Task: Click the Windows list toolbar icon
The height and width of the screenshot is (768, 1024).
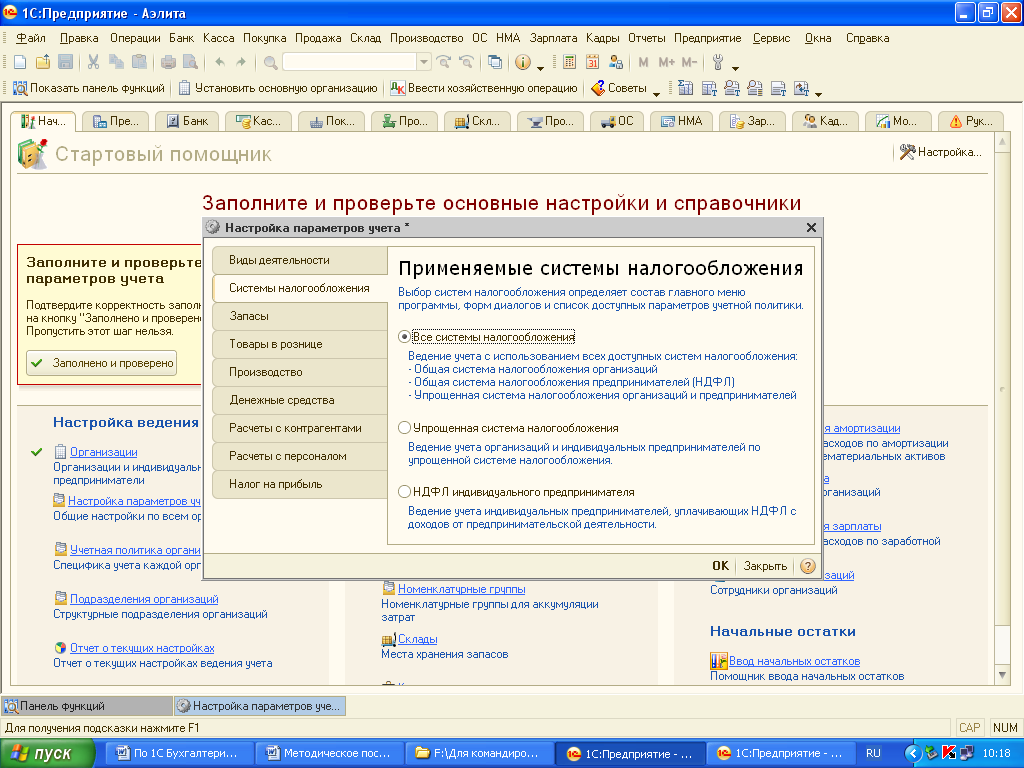Action: coord(495,62)
